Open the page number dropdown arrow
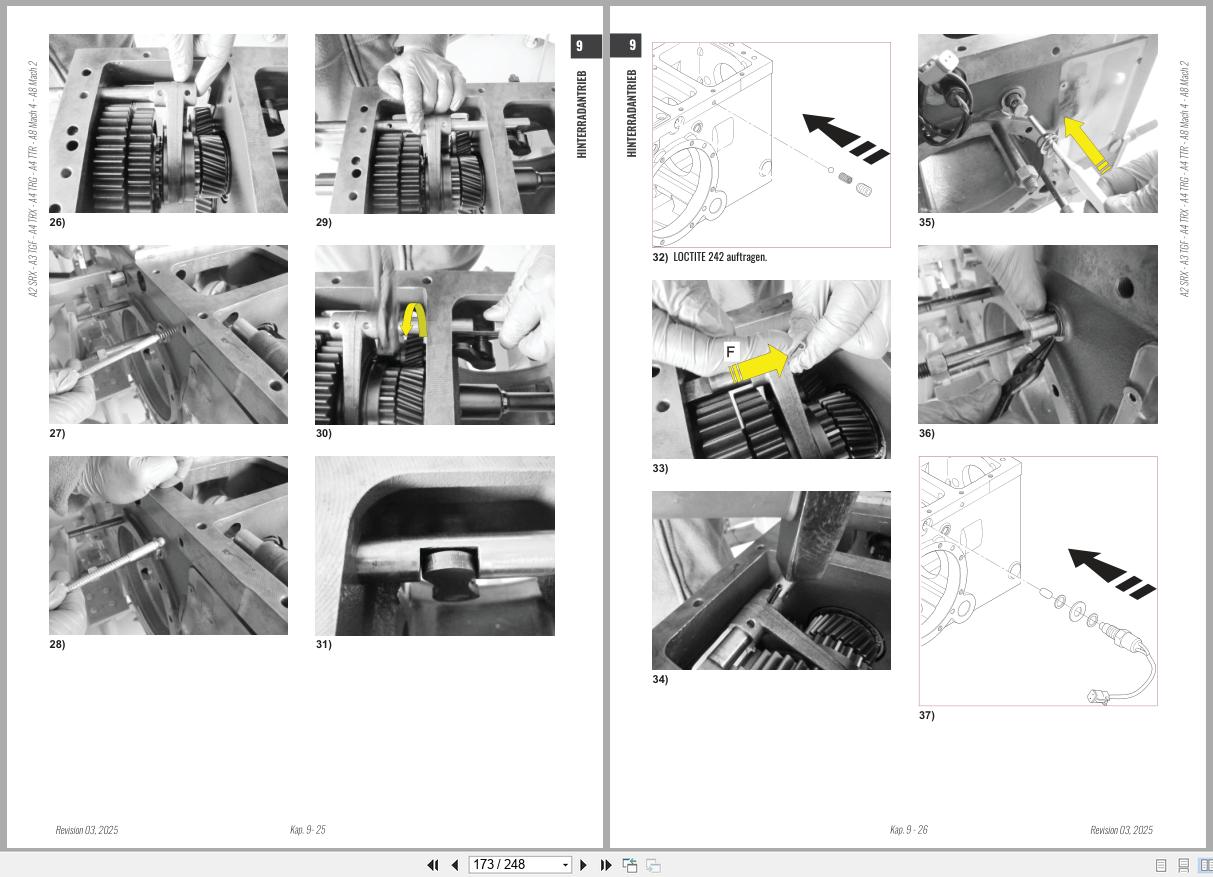The image size is (1213, 877). 566,865
